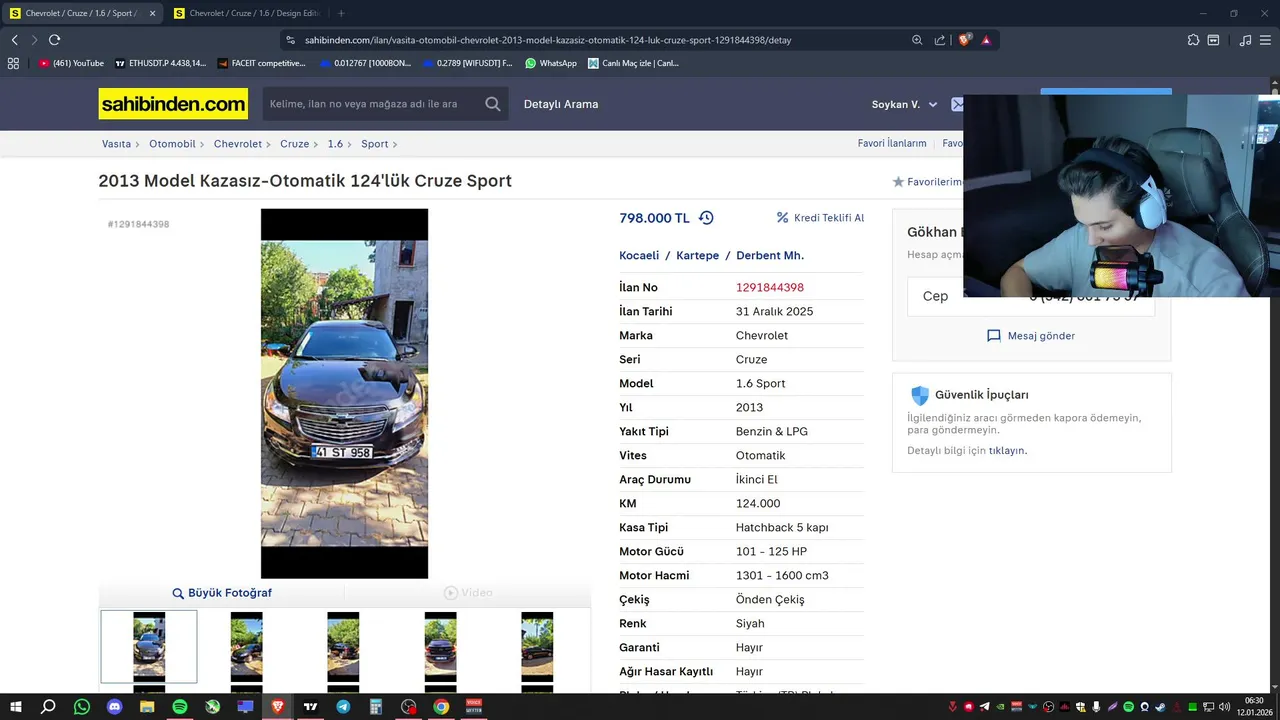Image resolution: width=1280 pixels, height=720 pixels.
Task: Click Mesaj gönder button
Action: click(1031, 336)
